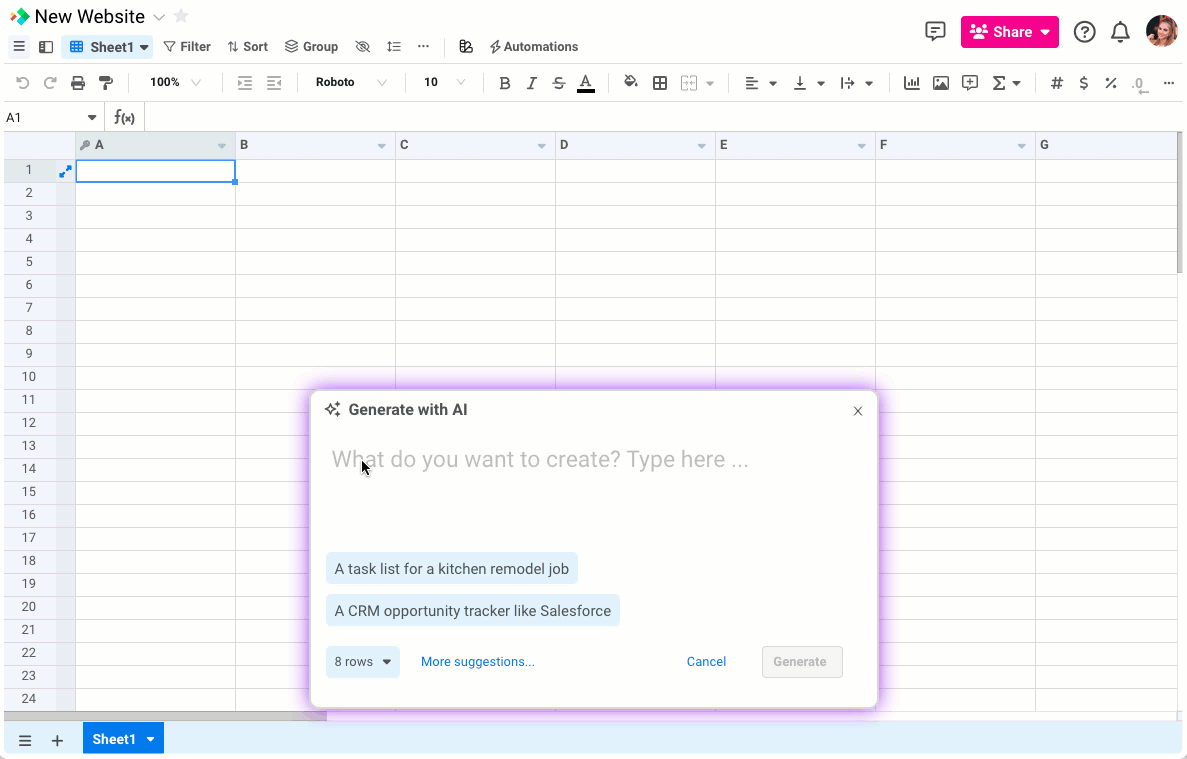Screen dimensions: 1187x759
Task: Open the 8 rows dropdown
Action: point(363,661)
